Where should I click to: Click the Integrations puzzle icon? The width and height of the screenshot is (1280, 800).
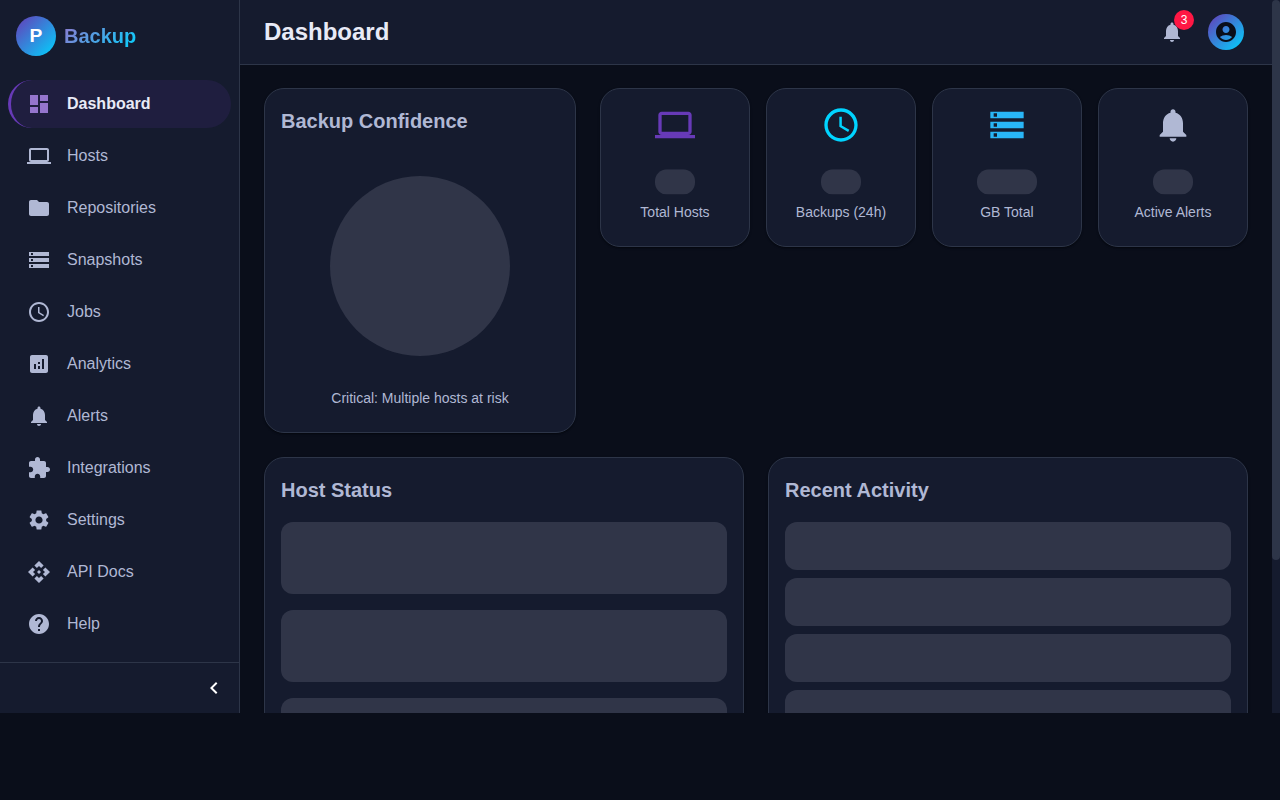38,467
